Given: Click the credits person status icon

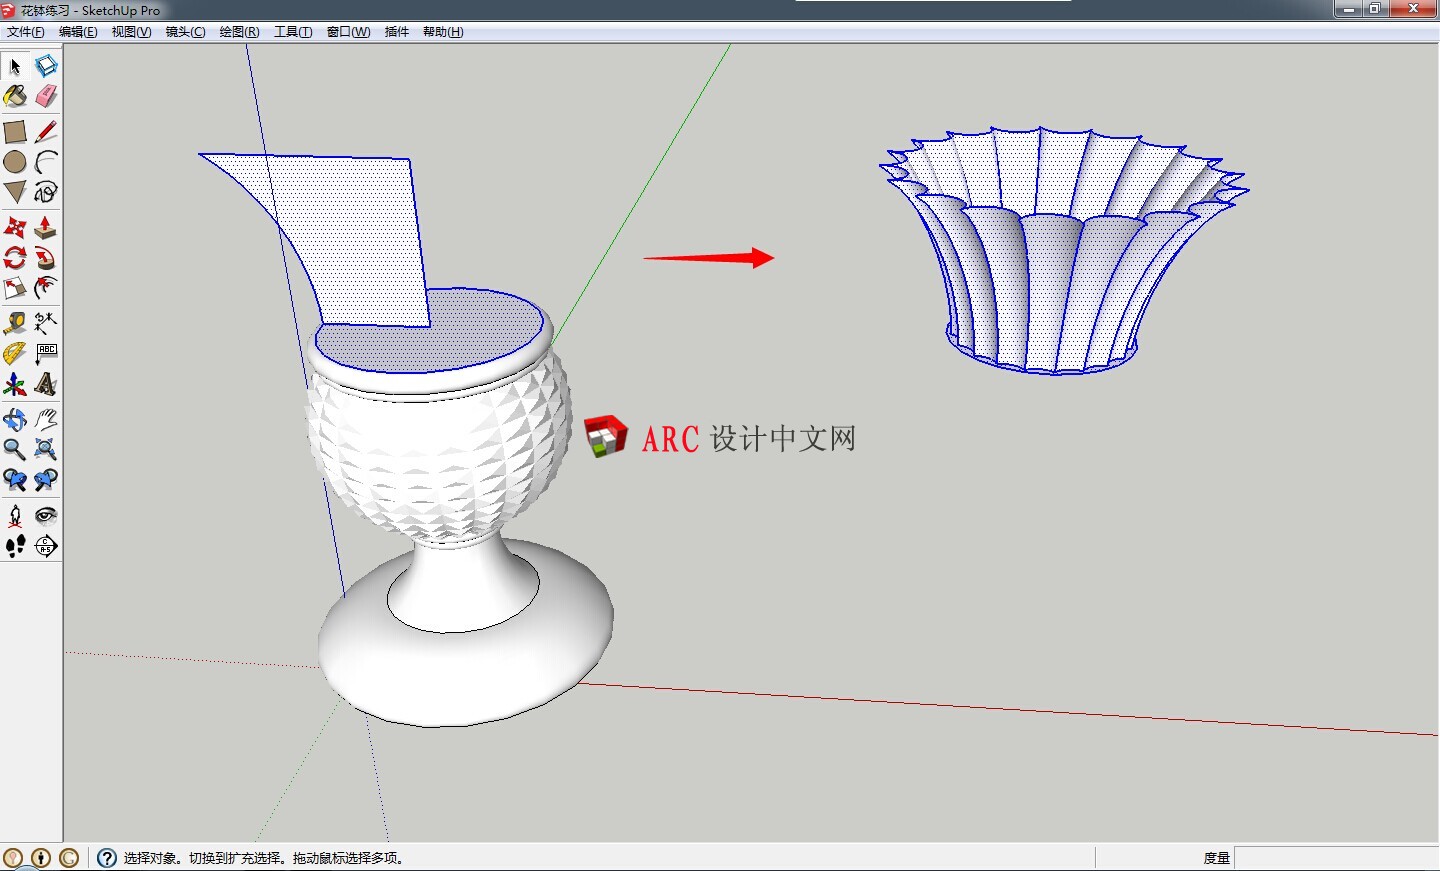Looking at the screenshot, I should click(x=41, y=858).
